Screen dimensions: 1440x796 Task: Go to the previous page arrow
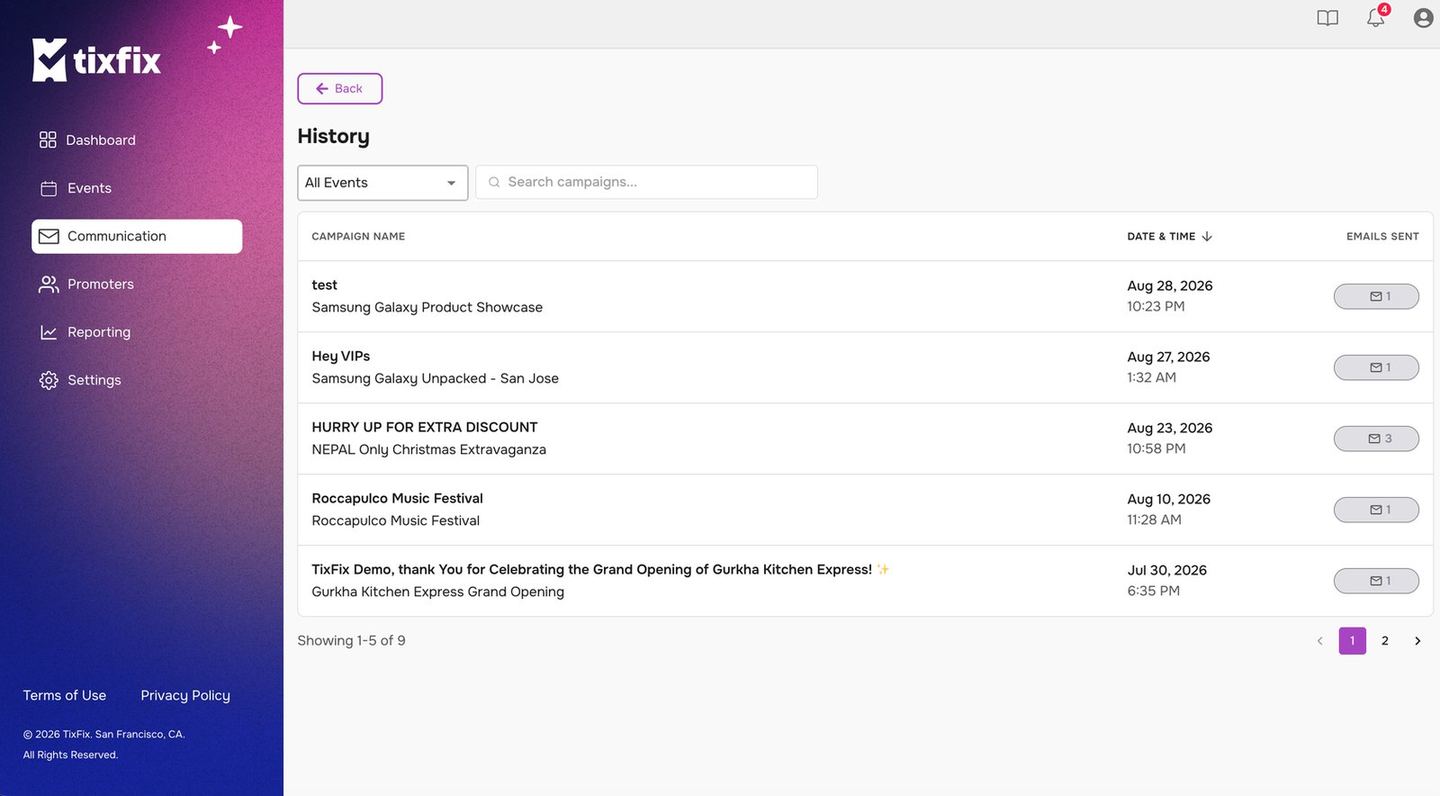(x=1320, y=641)
